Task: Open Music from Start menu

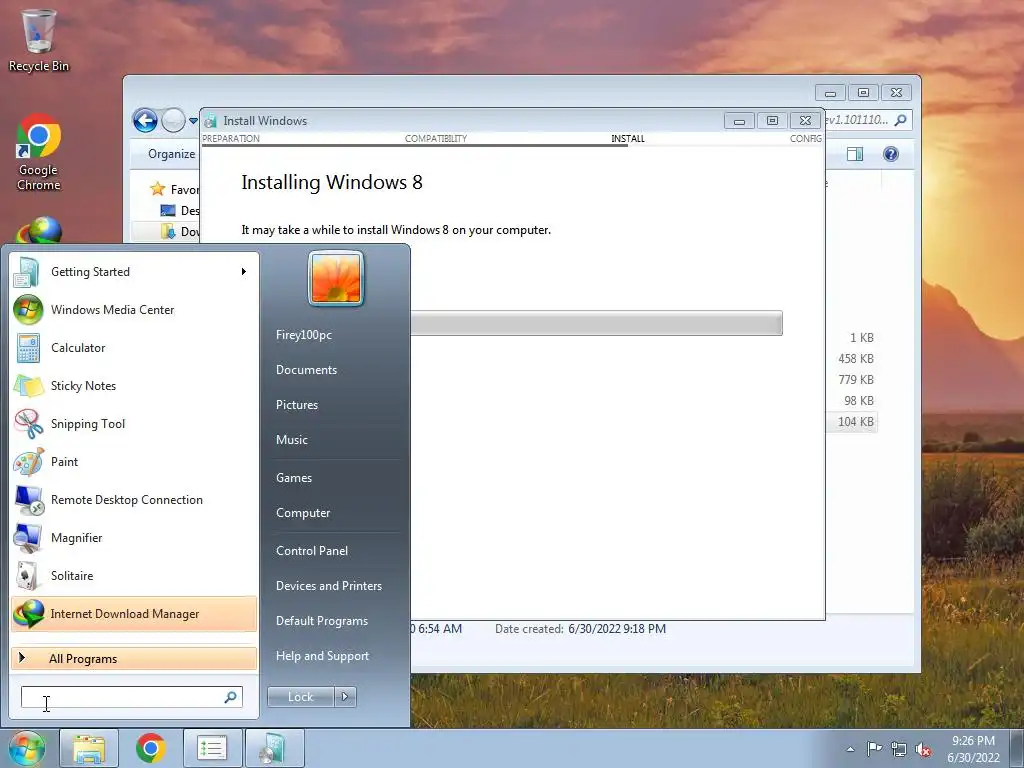Action: coord(291,440)
